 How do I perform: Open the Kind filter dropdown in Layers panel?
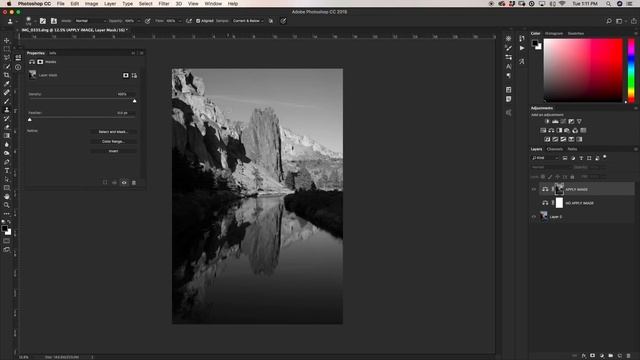pos(545,158)
